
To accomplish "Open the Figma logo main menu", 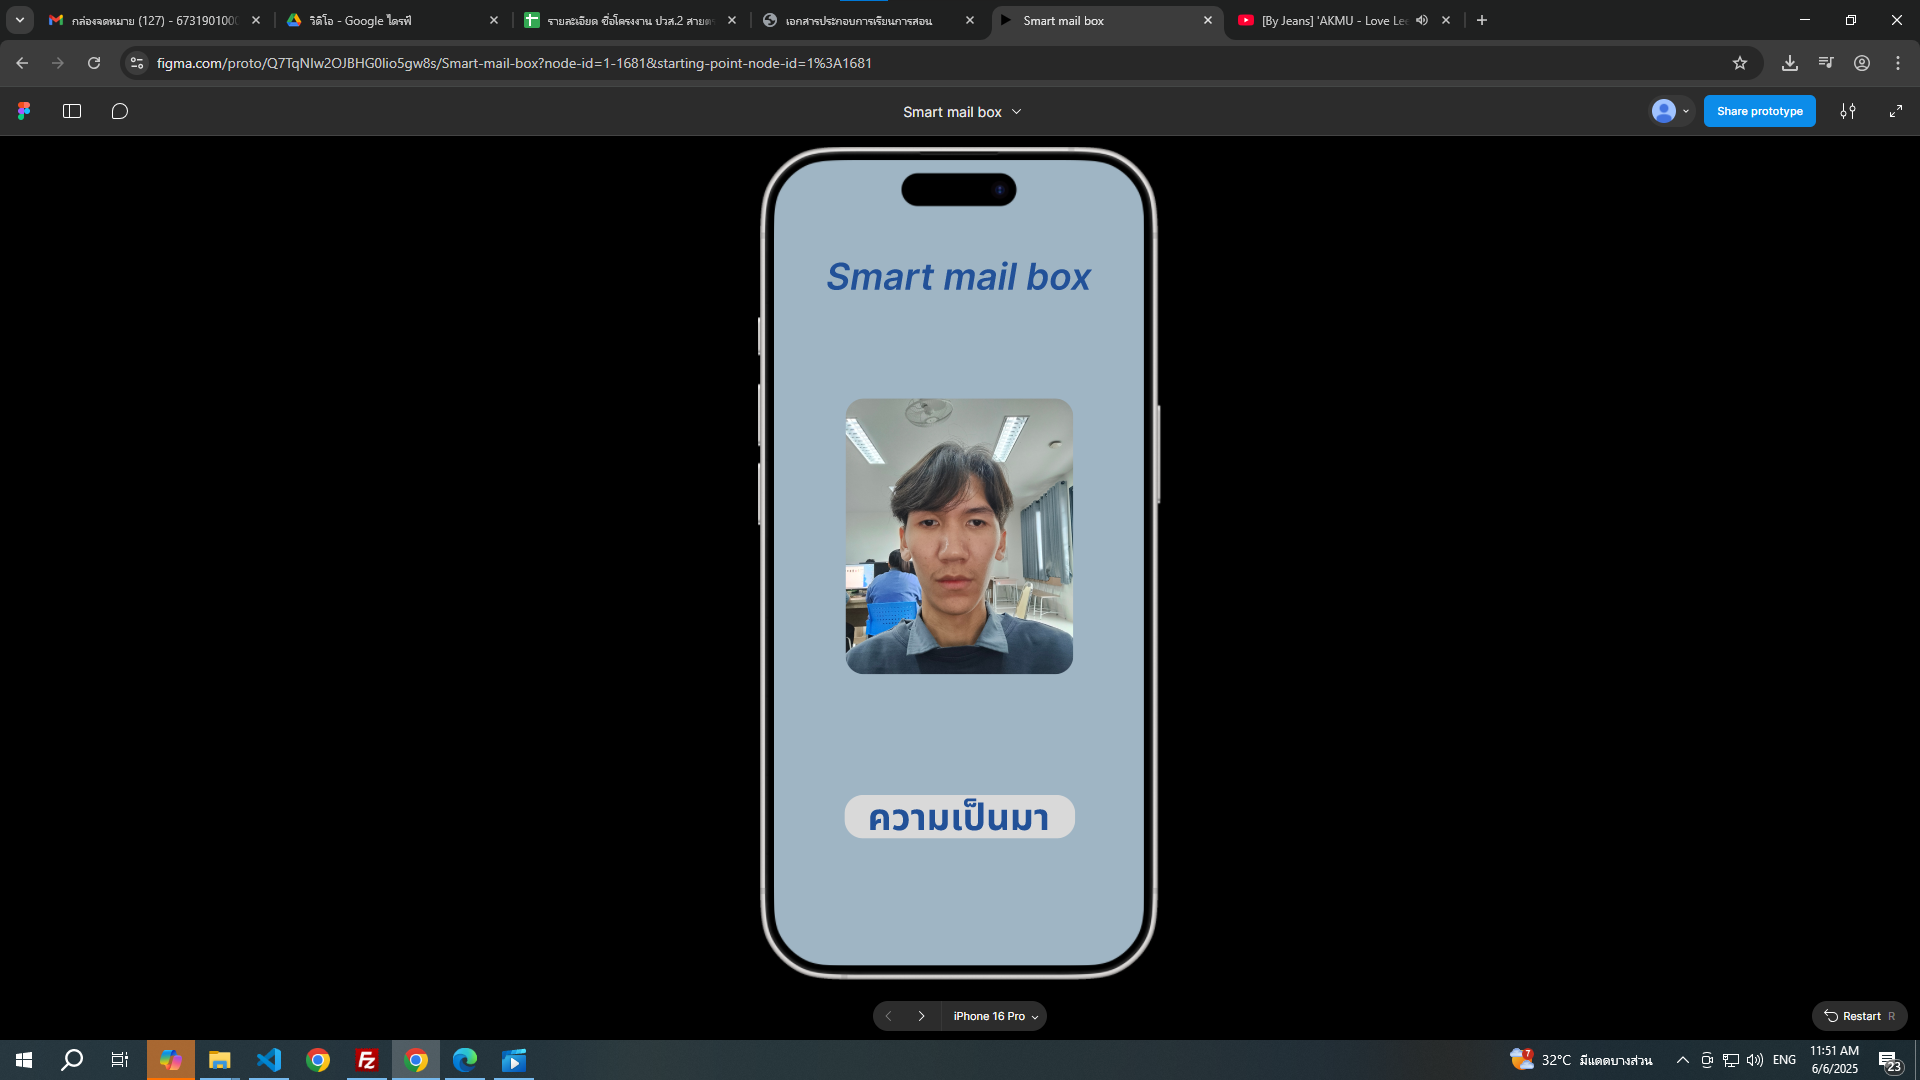I will pyautogui.click(x=24, y=111).
